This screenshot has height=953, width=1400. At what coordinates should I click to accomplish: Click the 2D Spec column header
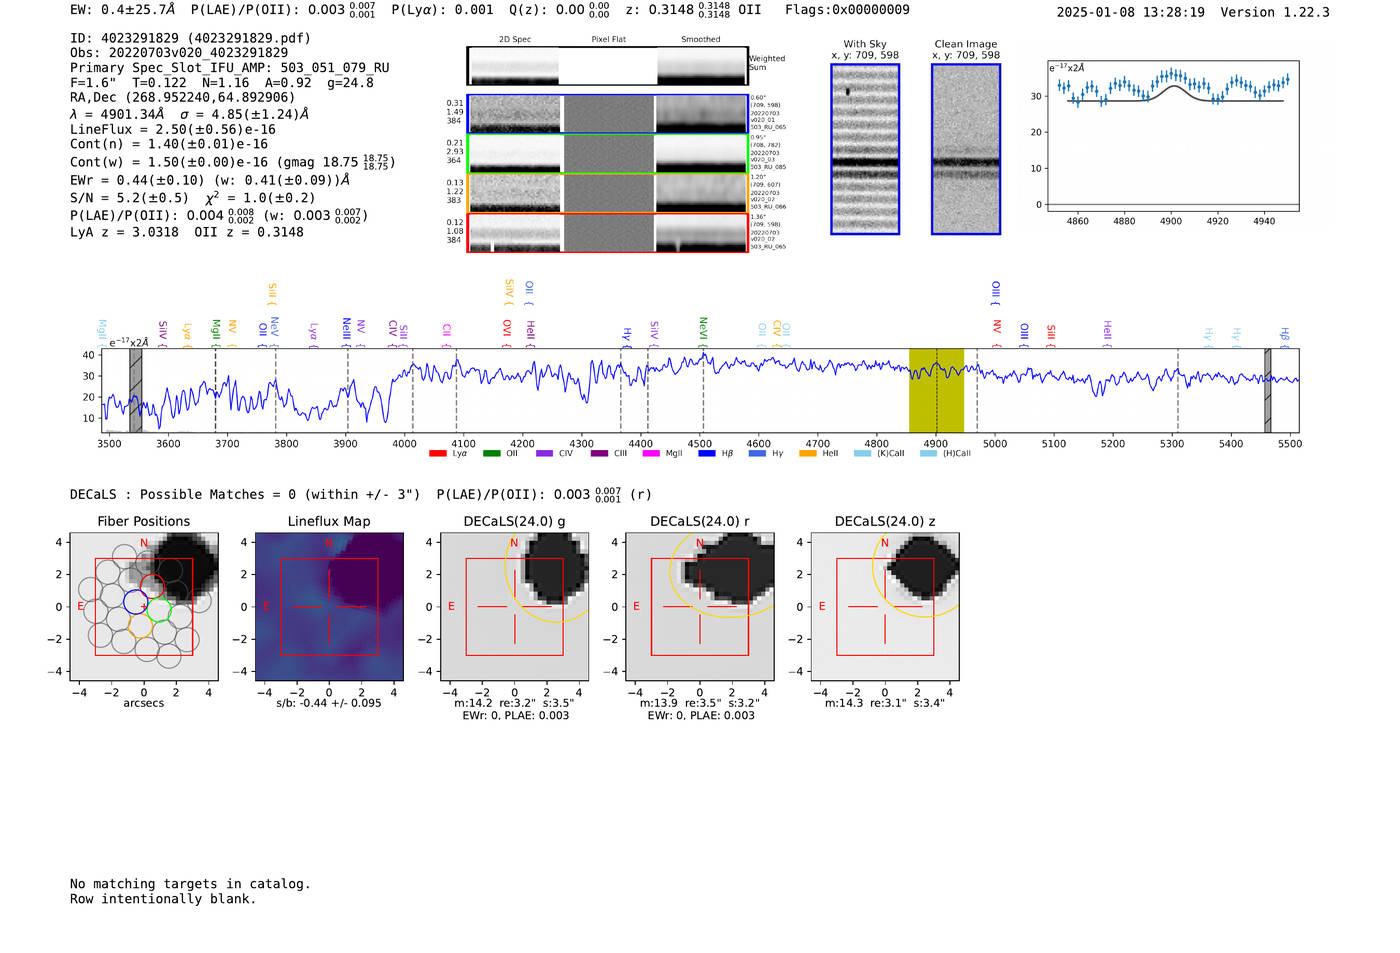point(515,40)
